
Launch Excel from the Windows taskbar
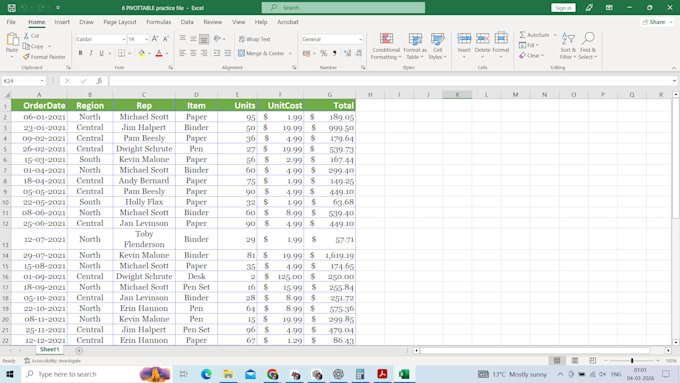click(404, 374)
